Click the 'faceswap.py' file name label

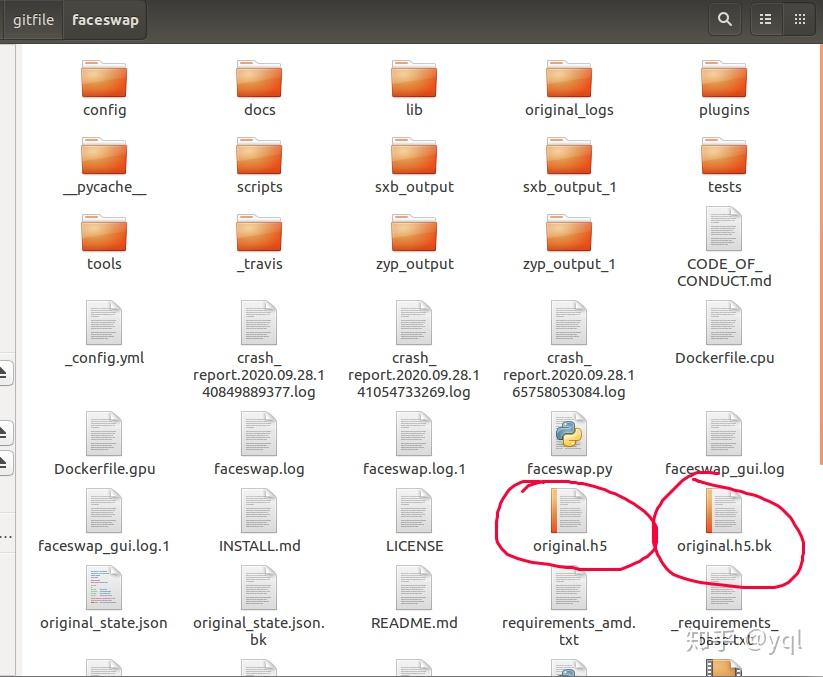569,469
